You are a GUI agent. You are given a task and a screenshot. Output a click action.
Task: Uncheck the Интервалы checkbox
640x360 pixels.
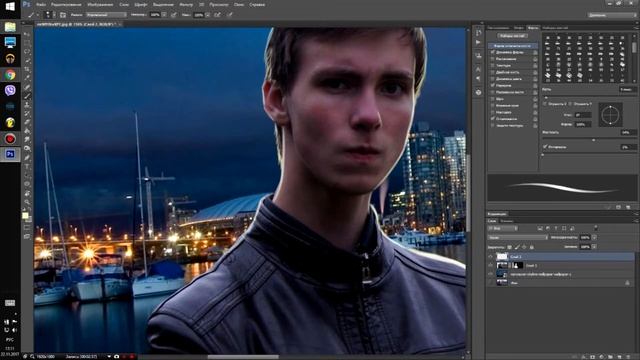[x=545, y=147]
